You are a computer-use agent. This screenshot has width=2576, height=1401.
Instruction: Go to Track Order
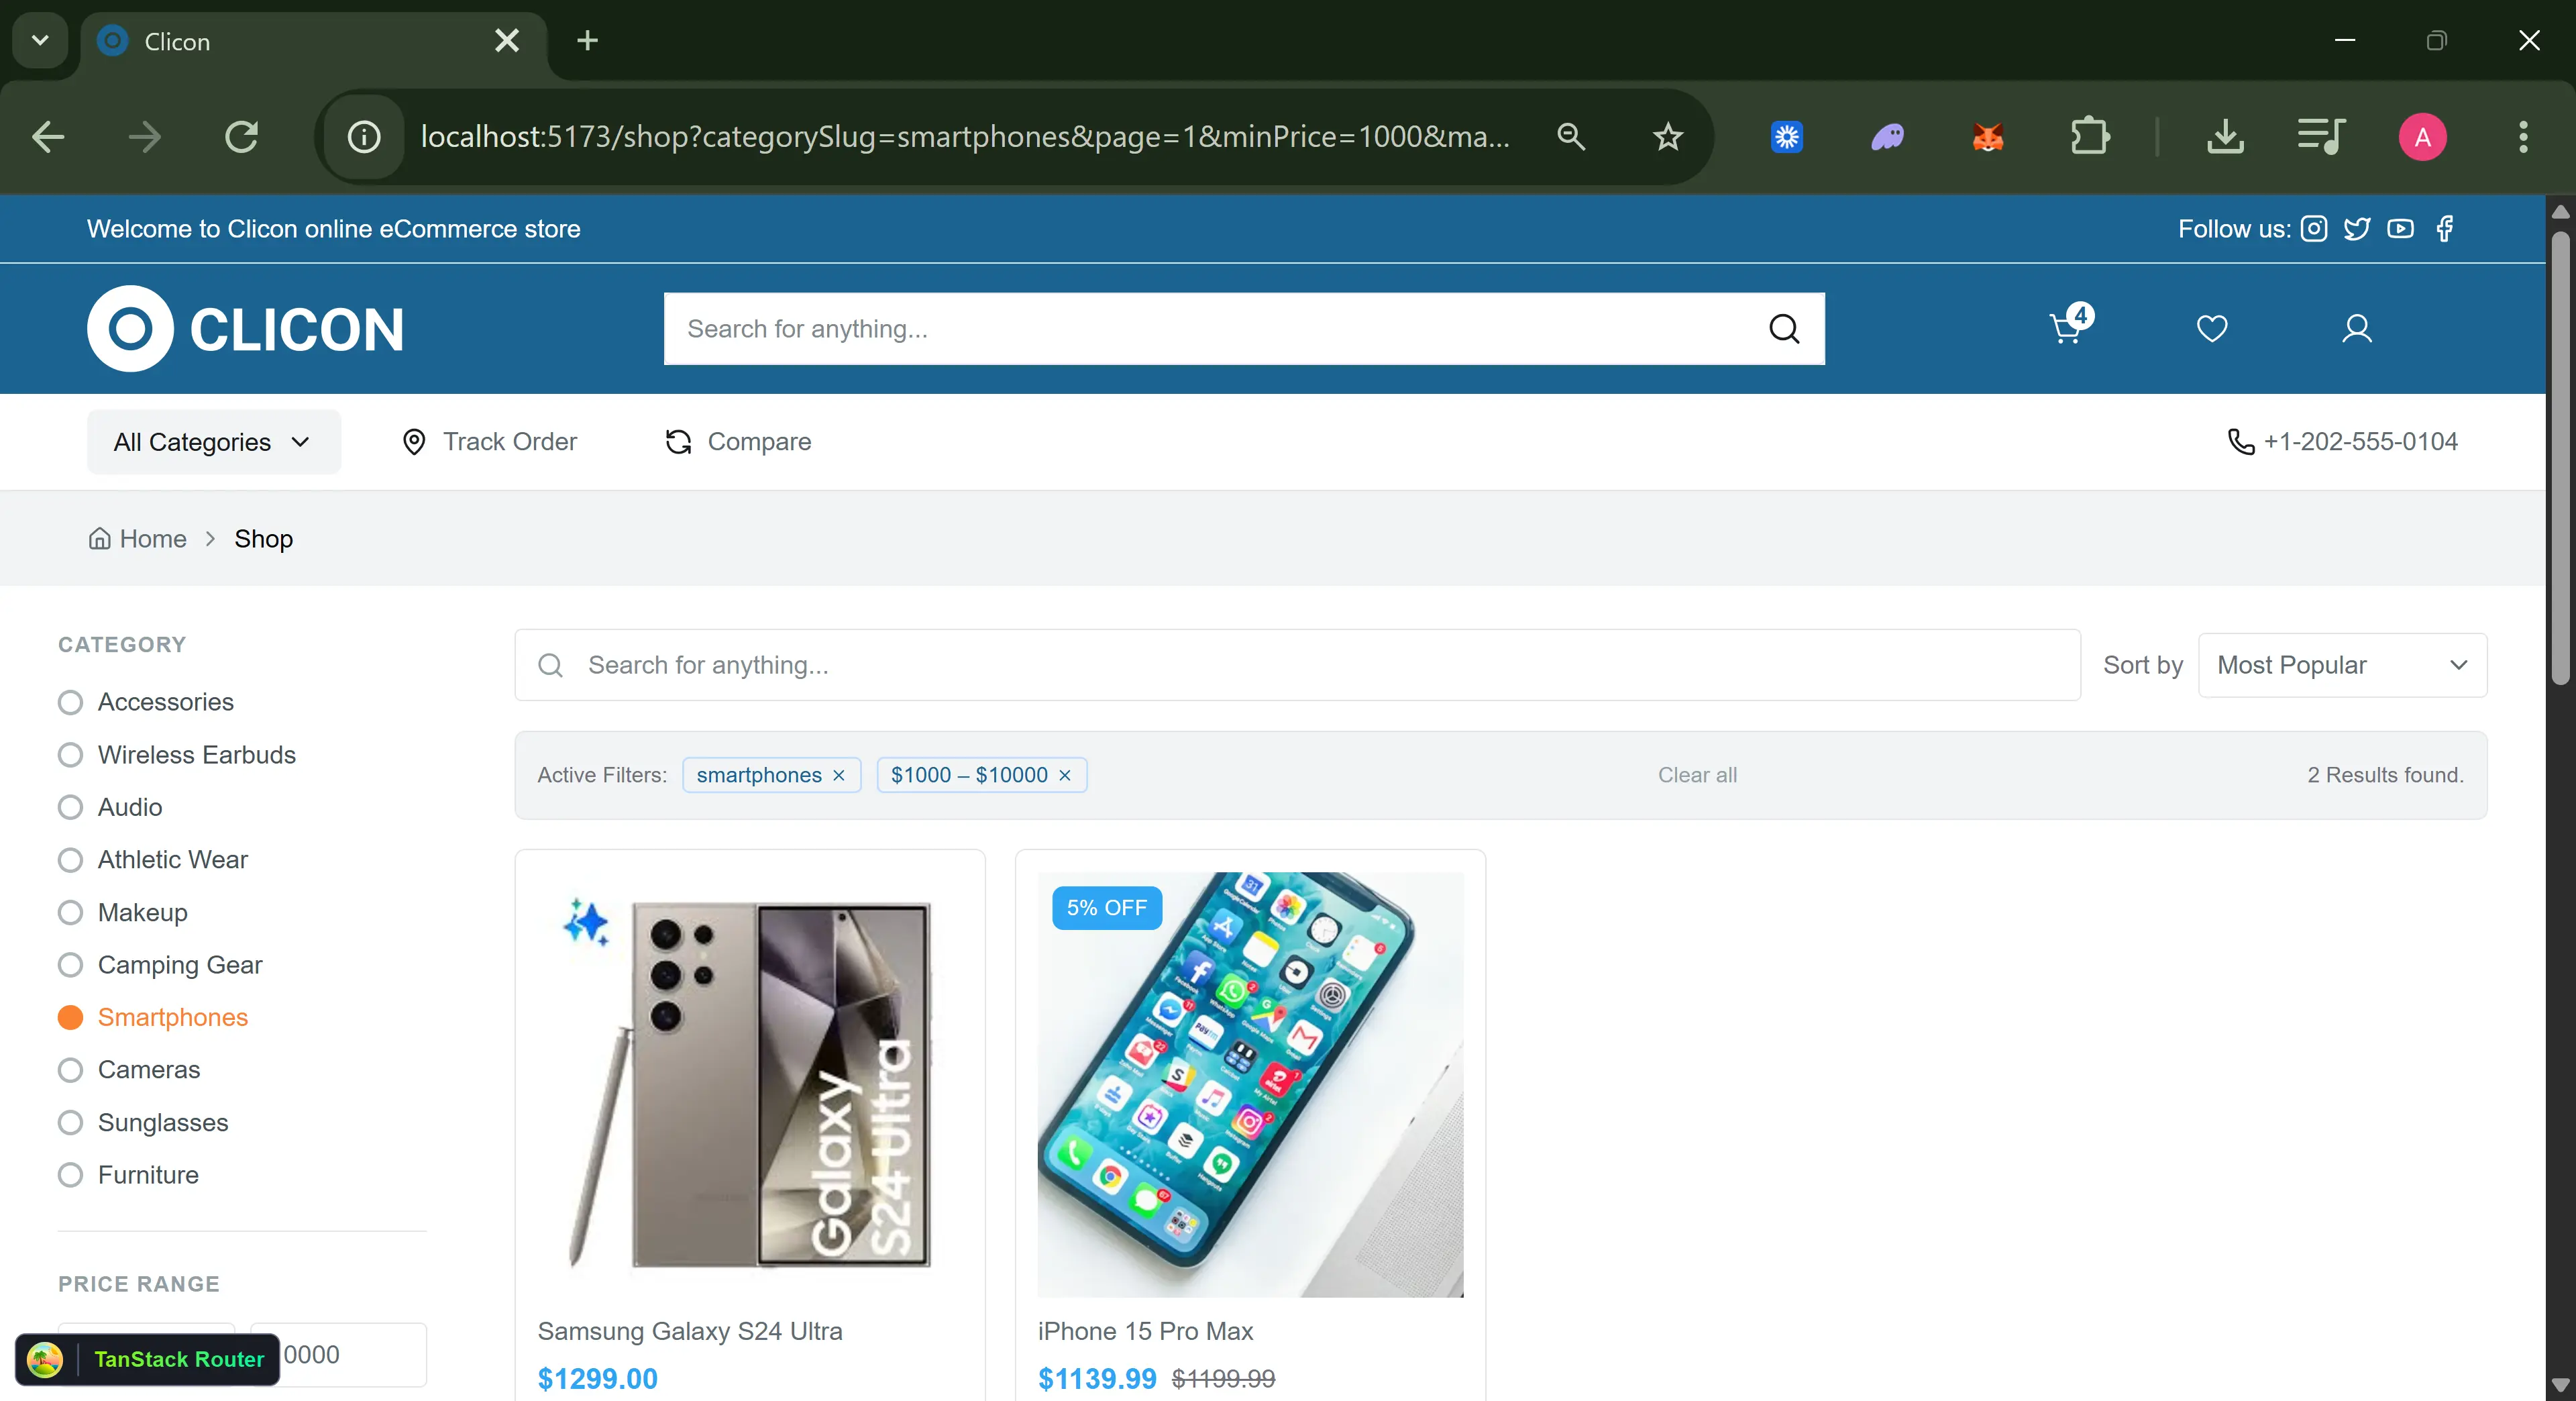click(489, 442)
